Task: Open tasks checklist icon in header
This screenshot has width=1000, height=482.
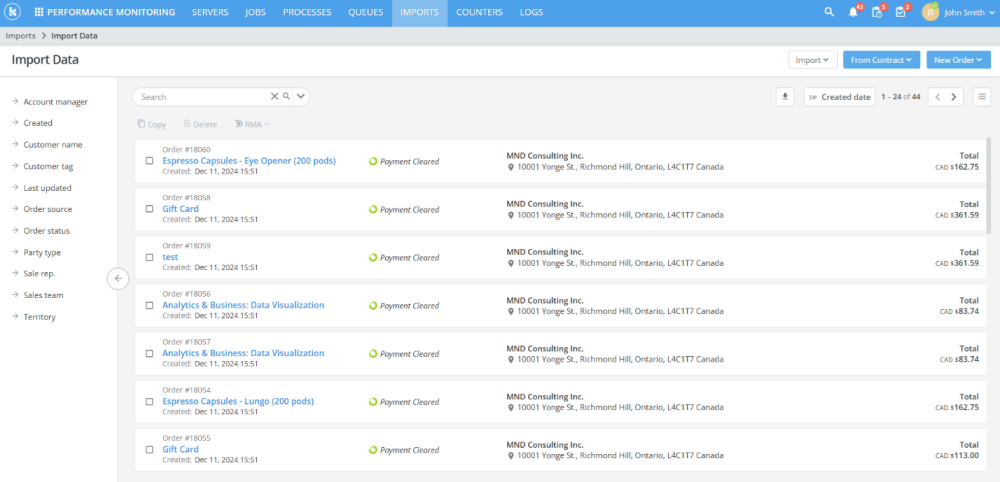Action: [901, 12]
